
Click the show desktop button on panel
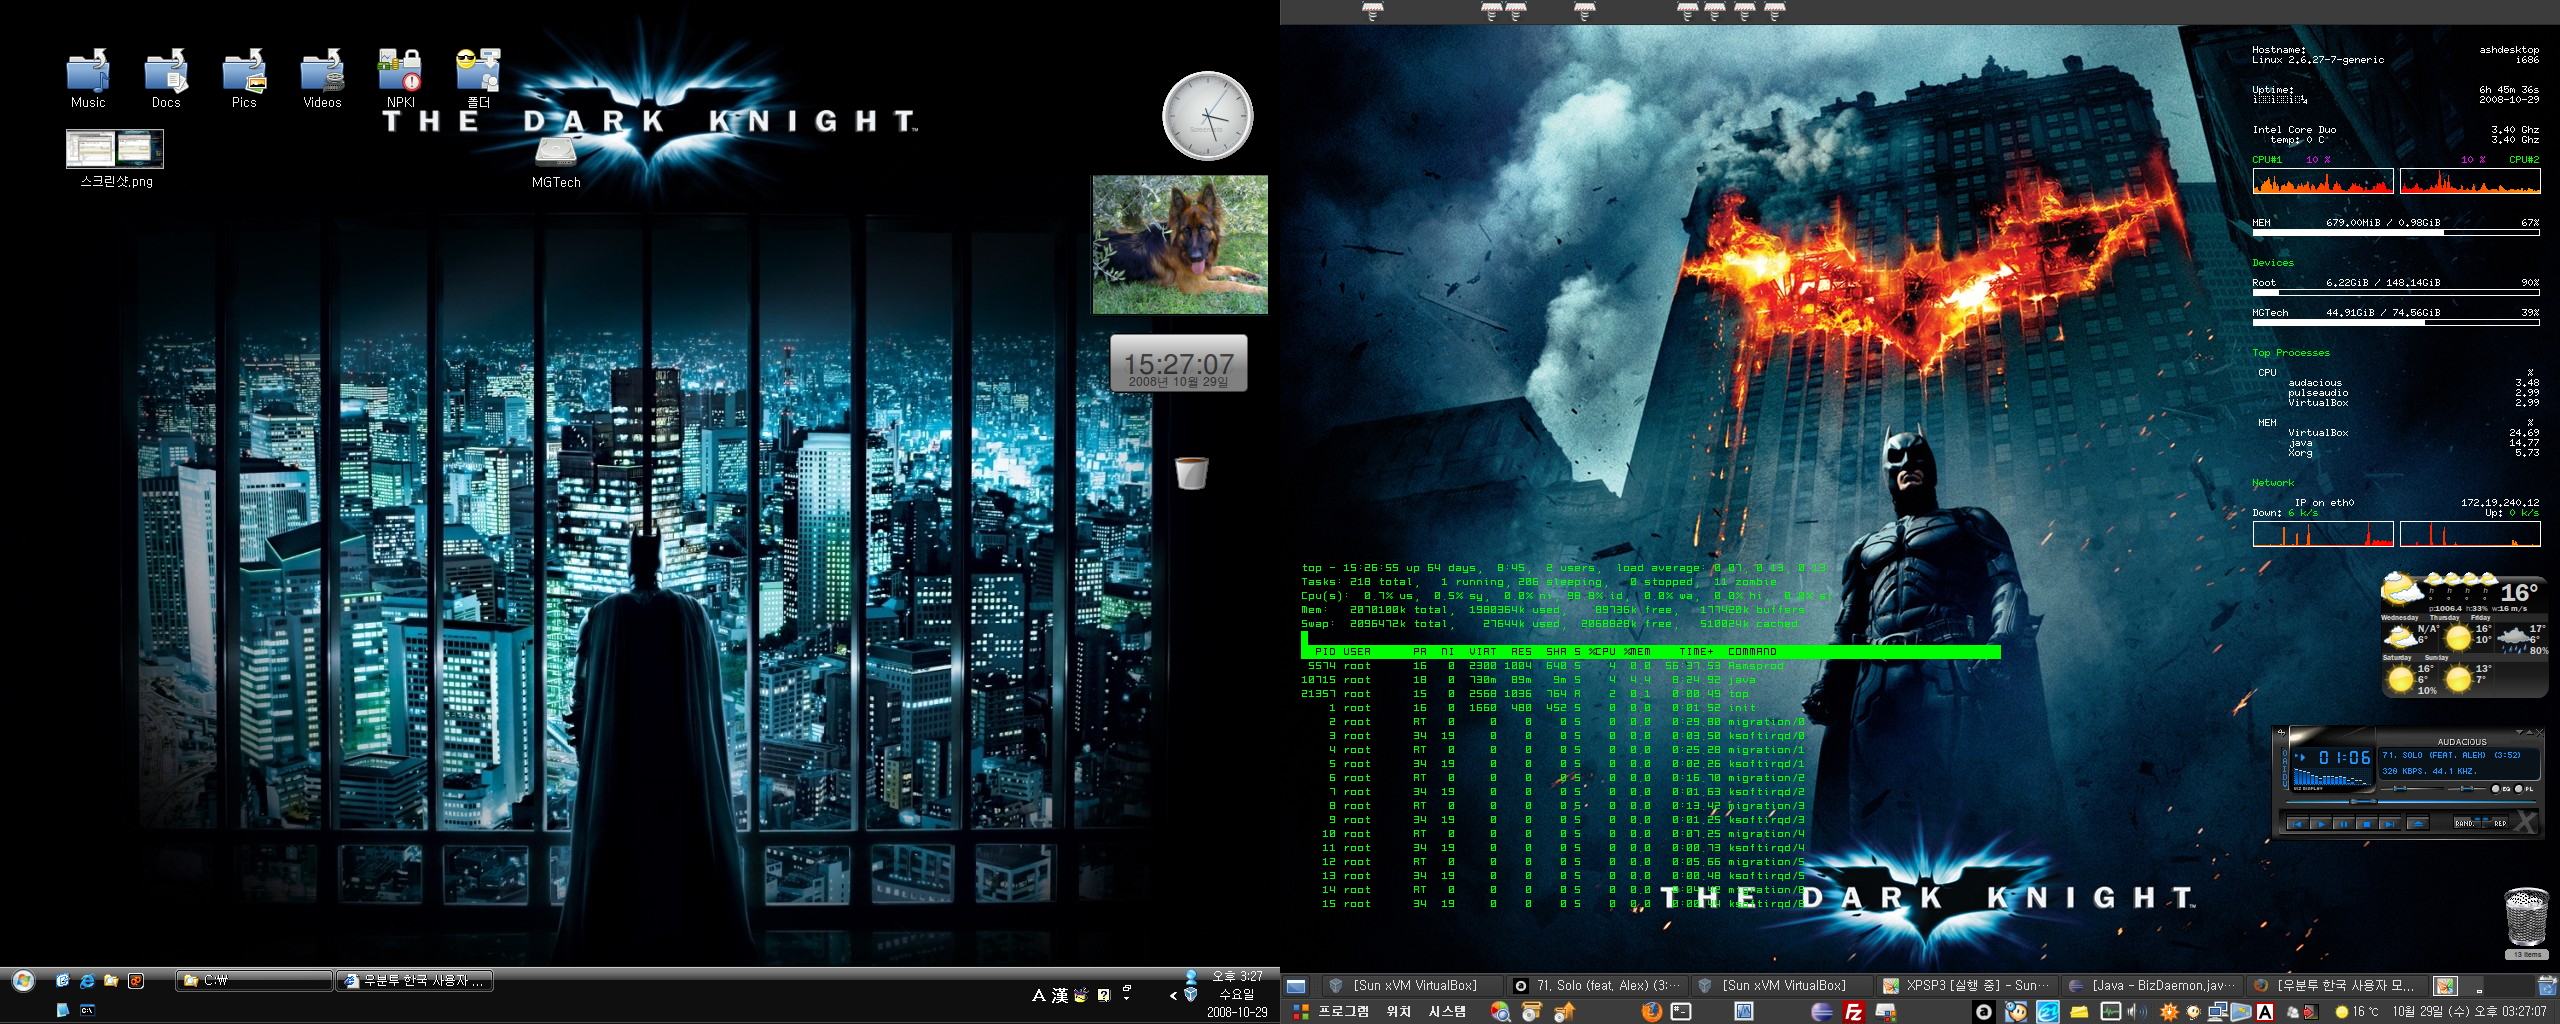pyautogui.click(x=1296, y=986)
